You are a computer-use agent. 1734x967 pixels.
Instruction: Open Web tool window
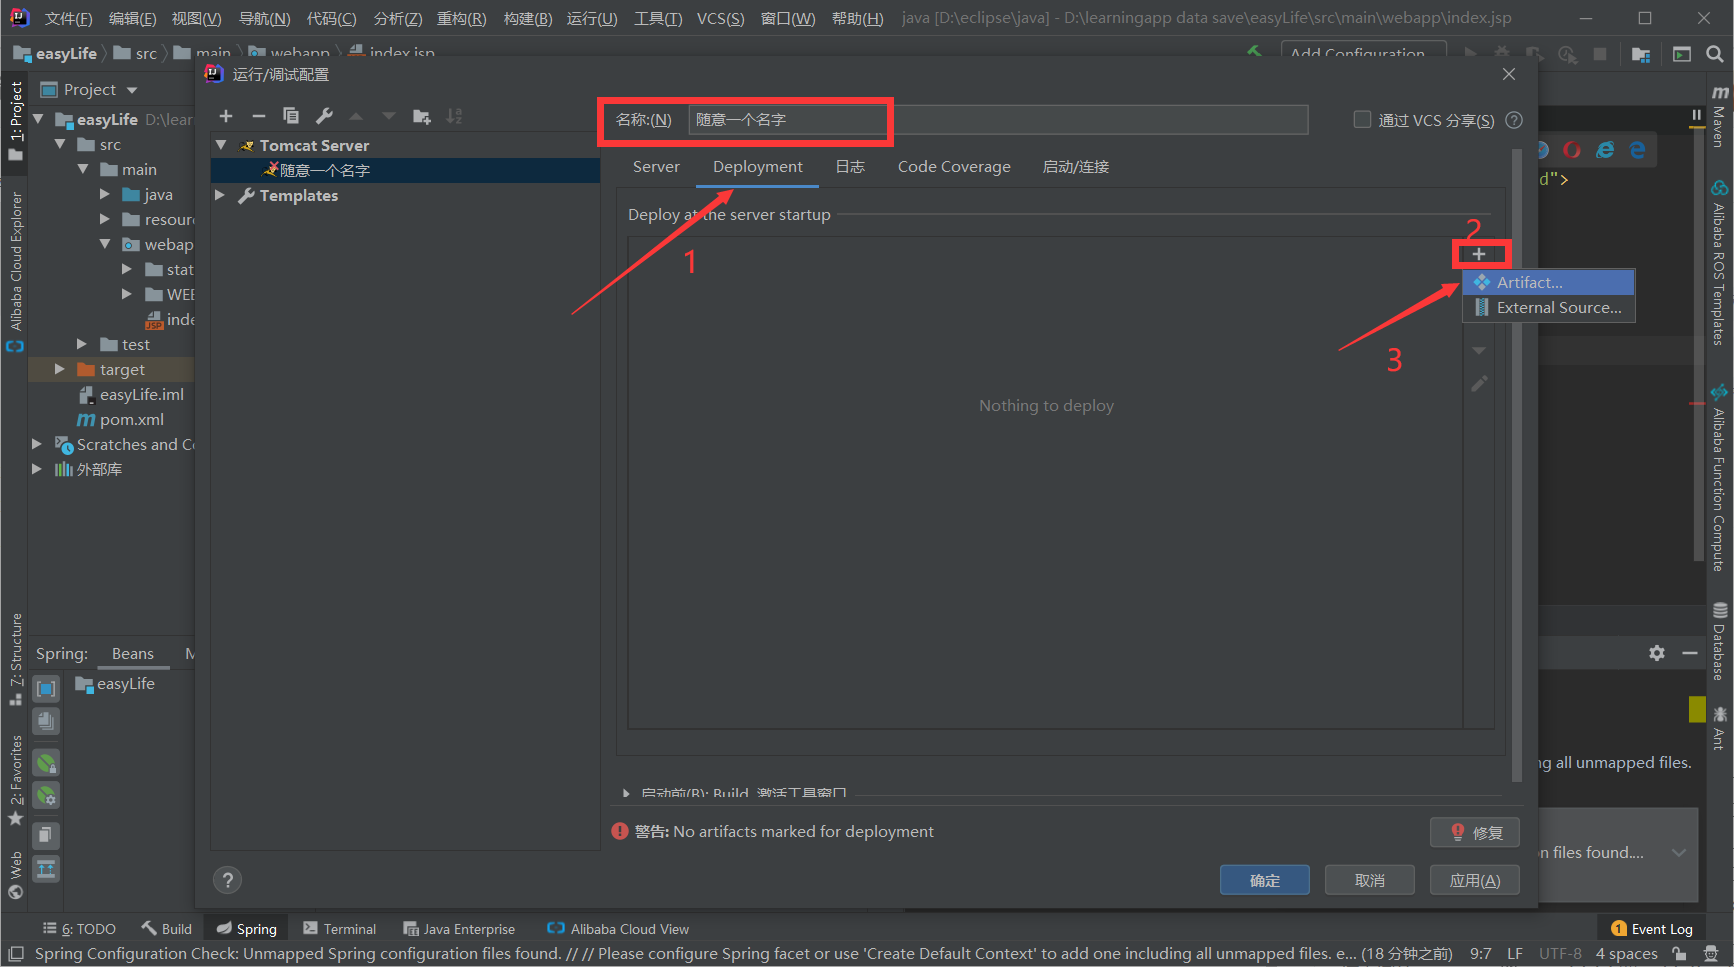(x=15, y=875)
